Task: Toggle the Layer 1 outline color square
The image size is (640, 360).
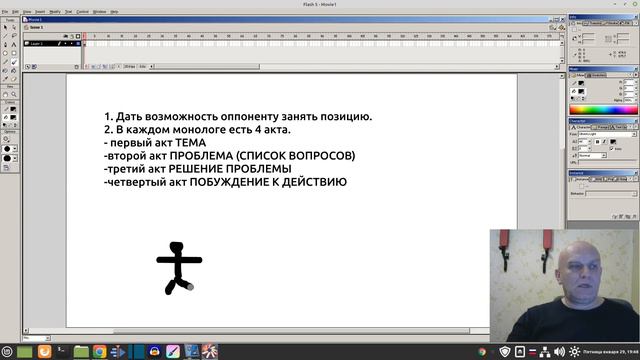Action: 78,43
